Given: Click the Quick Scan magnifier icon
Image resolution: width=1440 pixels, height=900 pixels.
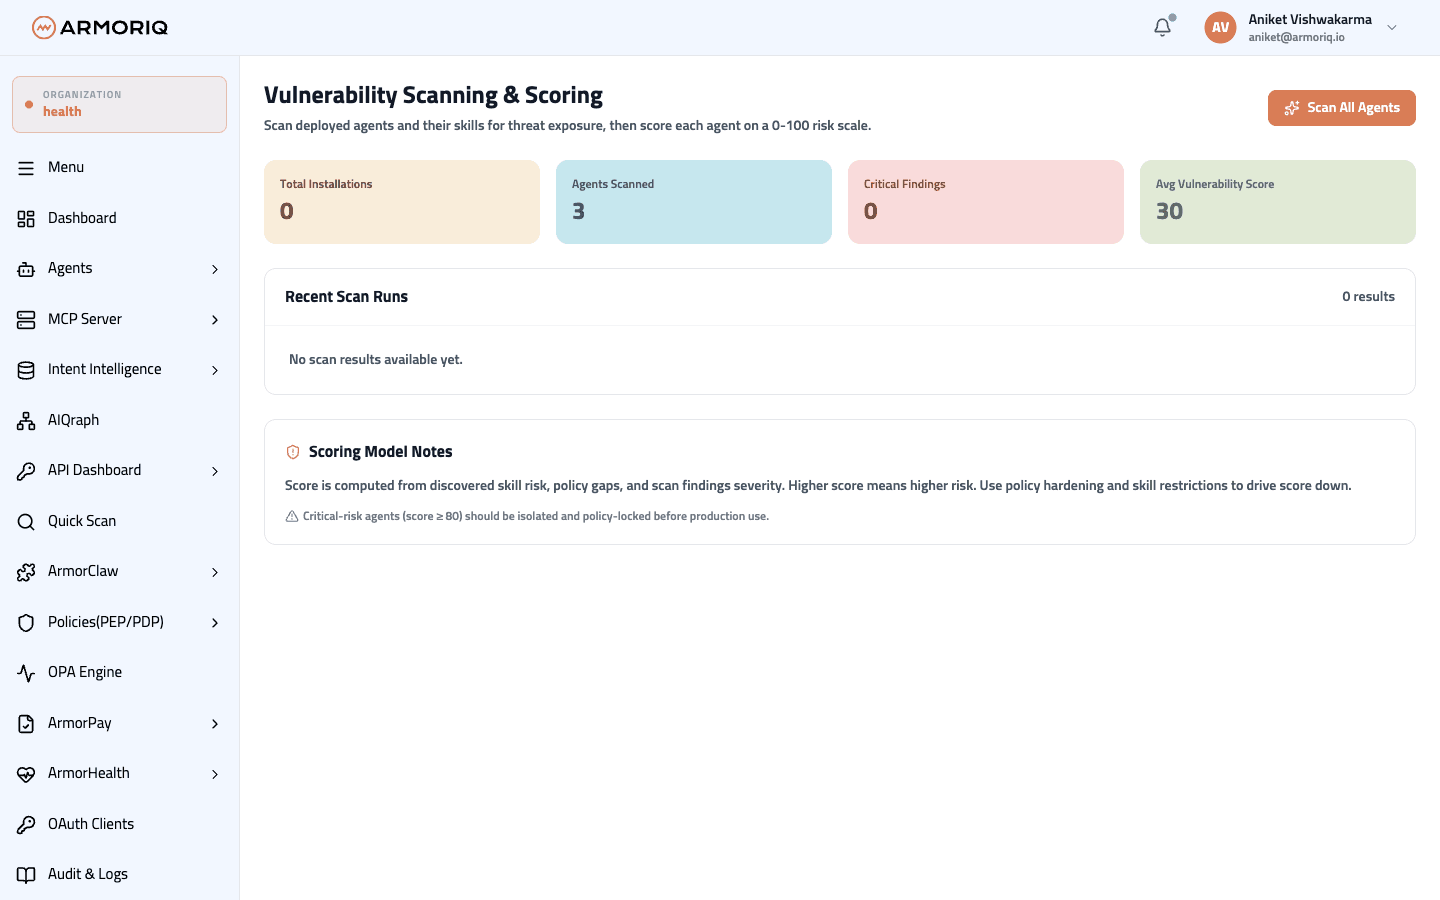Looking at the screenshot, I should coord(26,521).
